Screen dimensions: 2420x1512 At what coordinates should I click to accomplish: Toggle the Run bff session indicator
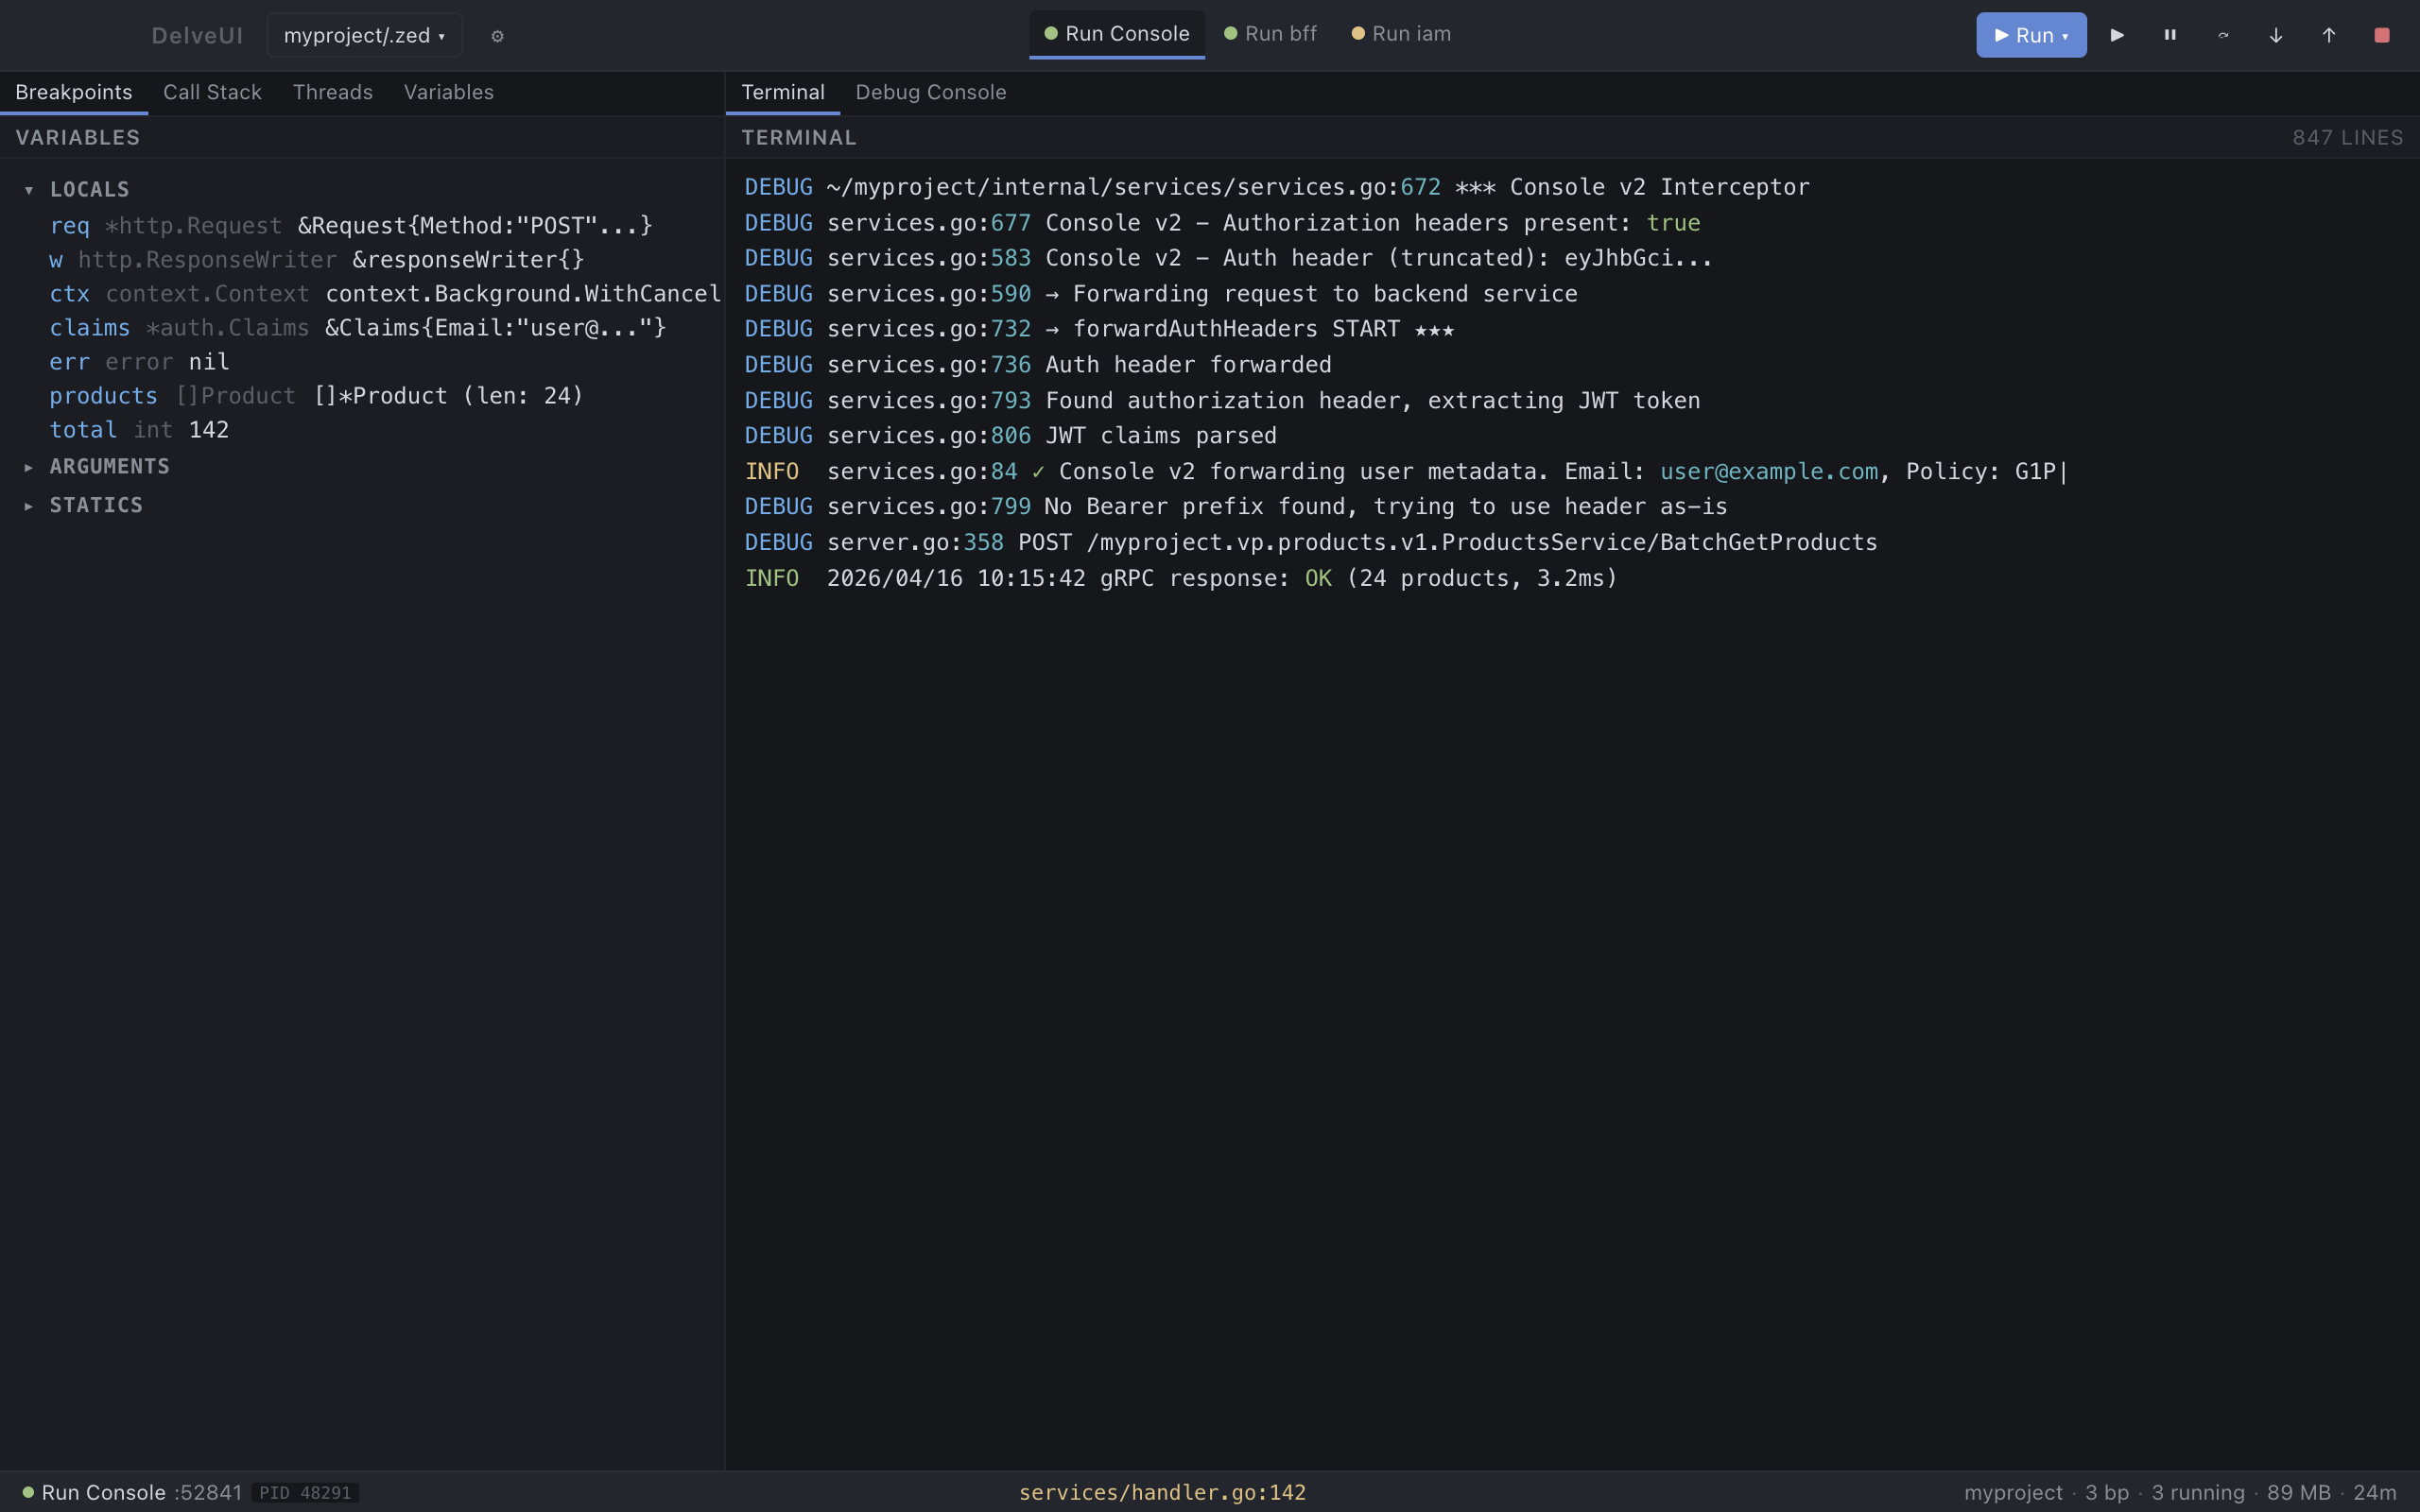(x=1232, y=33)
